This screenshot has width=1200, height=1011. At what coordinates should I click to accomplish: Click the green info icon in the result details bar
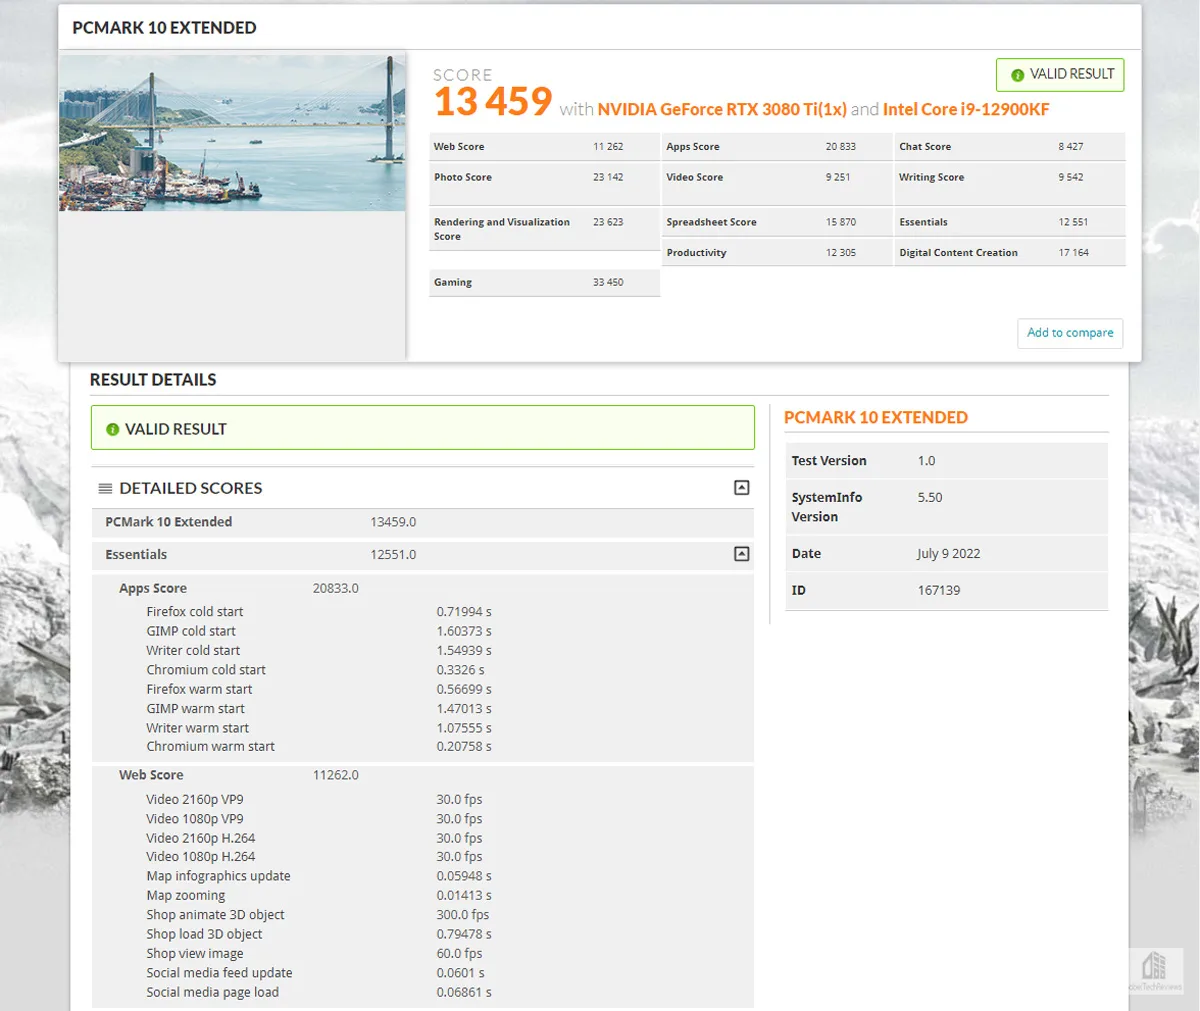[x=112, y=429]
